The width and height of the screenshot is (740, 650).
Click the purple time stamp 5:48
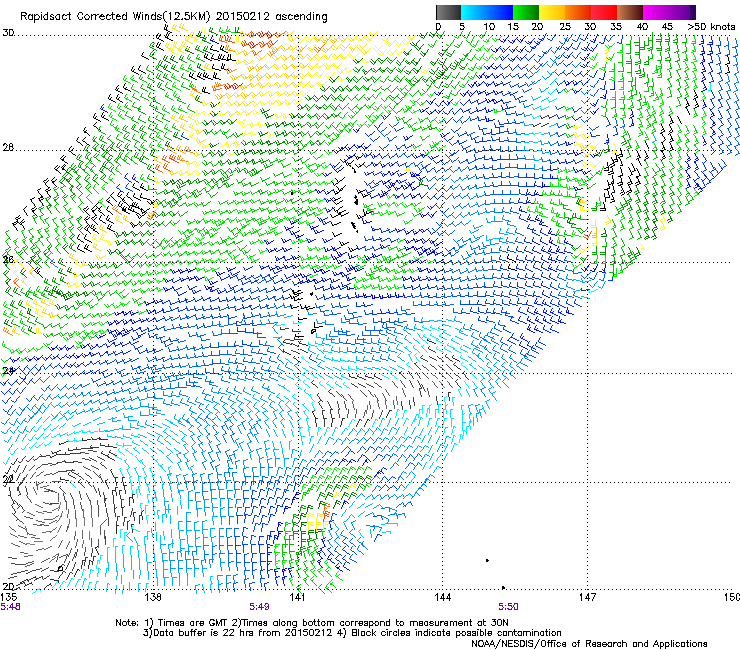pos(10,607)
